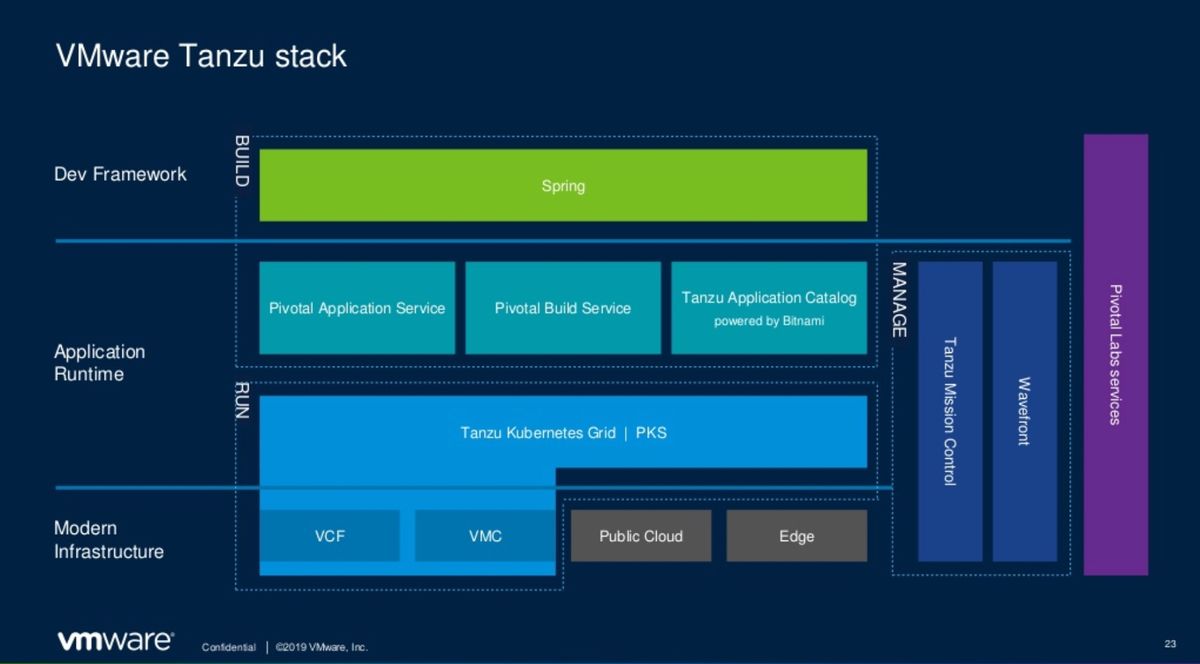
Task: Select the Pivotal Application Service box
Action: click(357, 308)
